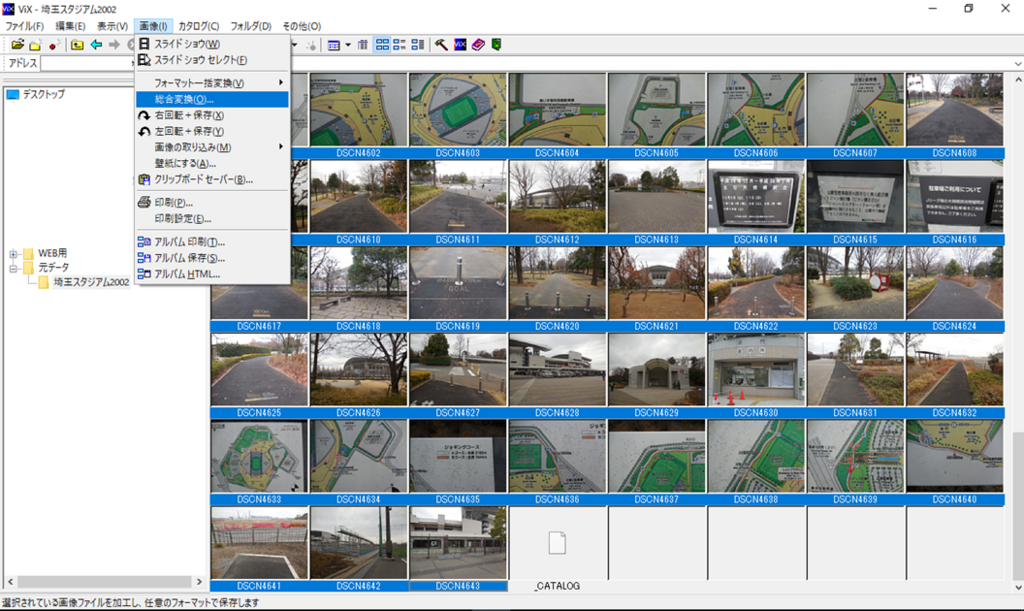Expand the WEB用 folder node

coord(13,253)
